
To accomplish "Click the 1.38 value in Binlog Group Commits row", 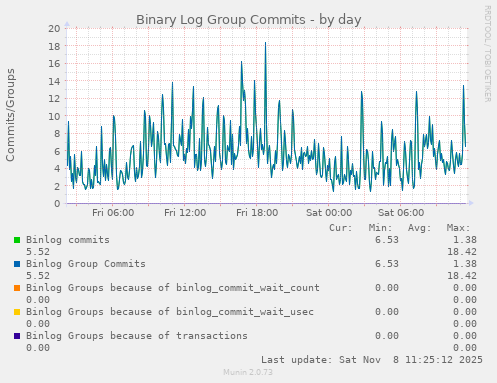I will tap(465, 264).
